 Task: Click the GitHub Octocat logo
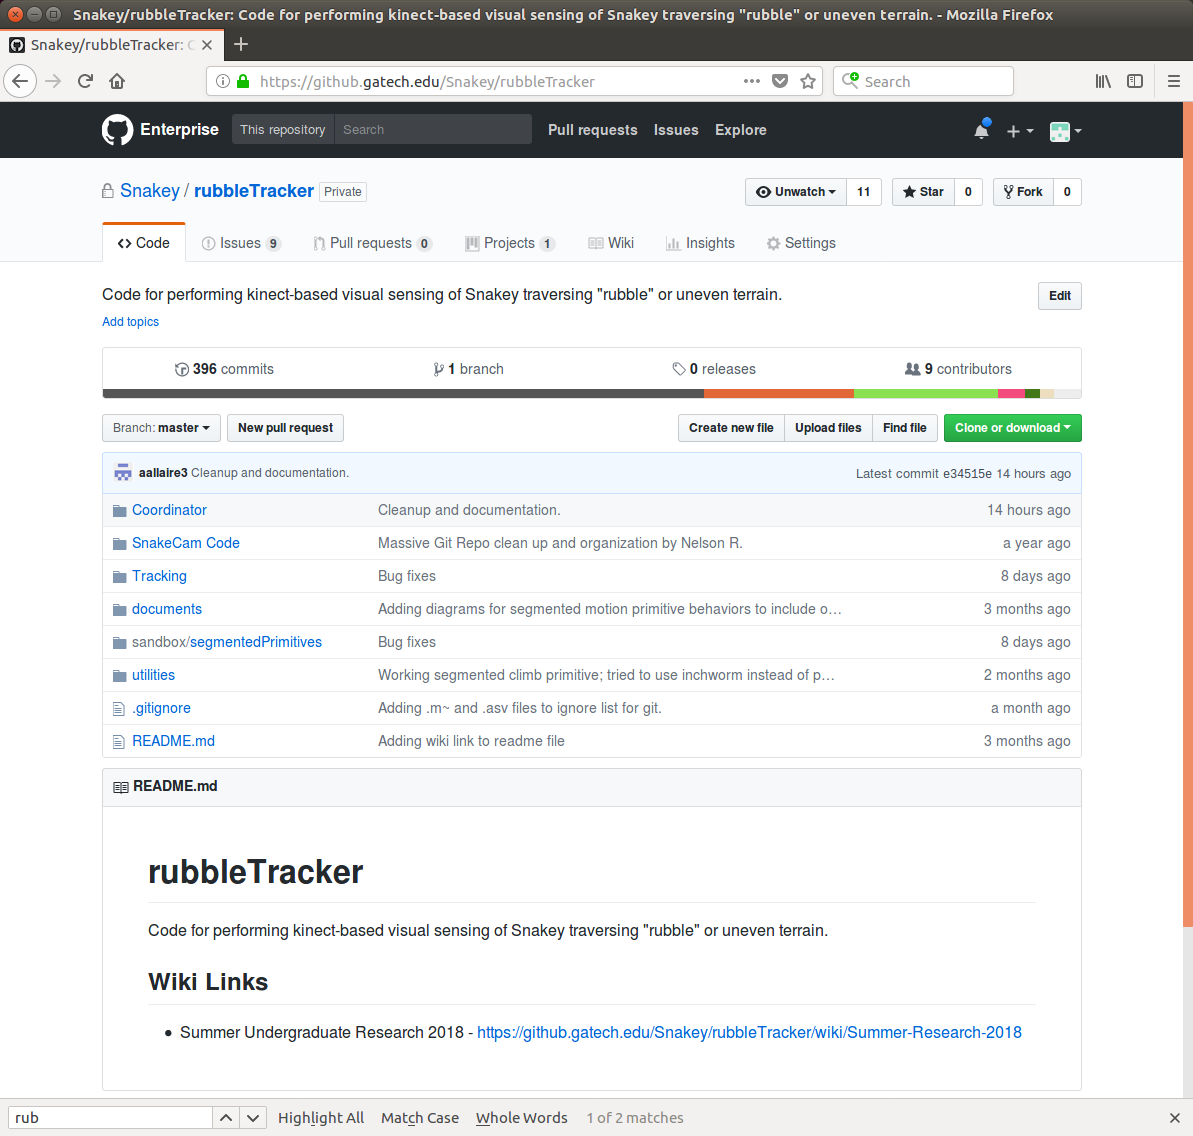pos(117,130)
